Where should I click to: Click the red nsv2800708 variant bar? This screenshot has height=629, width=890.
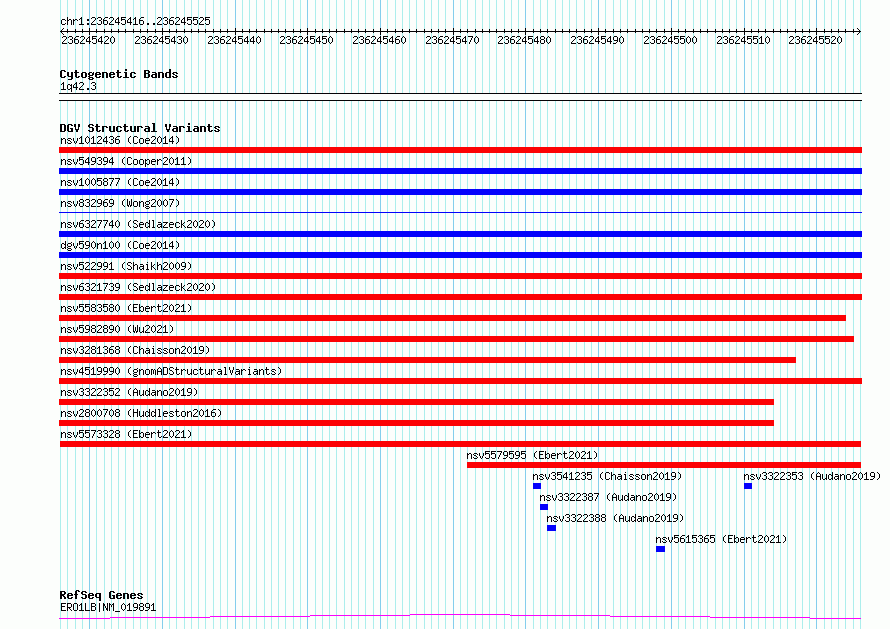[x=417, y=423]
